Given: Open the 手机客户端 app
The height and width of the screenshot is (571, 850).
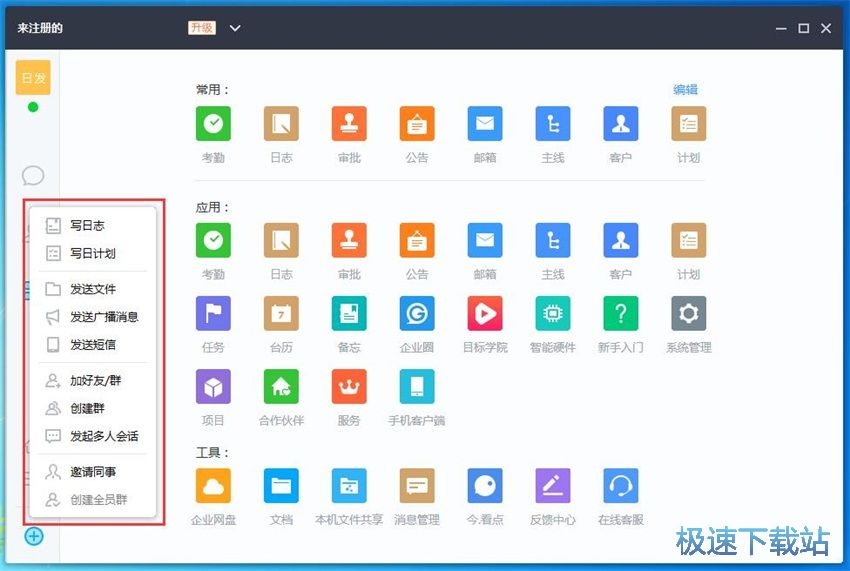Looking at the screenshot, I should (417, 387).
